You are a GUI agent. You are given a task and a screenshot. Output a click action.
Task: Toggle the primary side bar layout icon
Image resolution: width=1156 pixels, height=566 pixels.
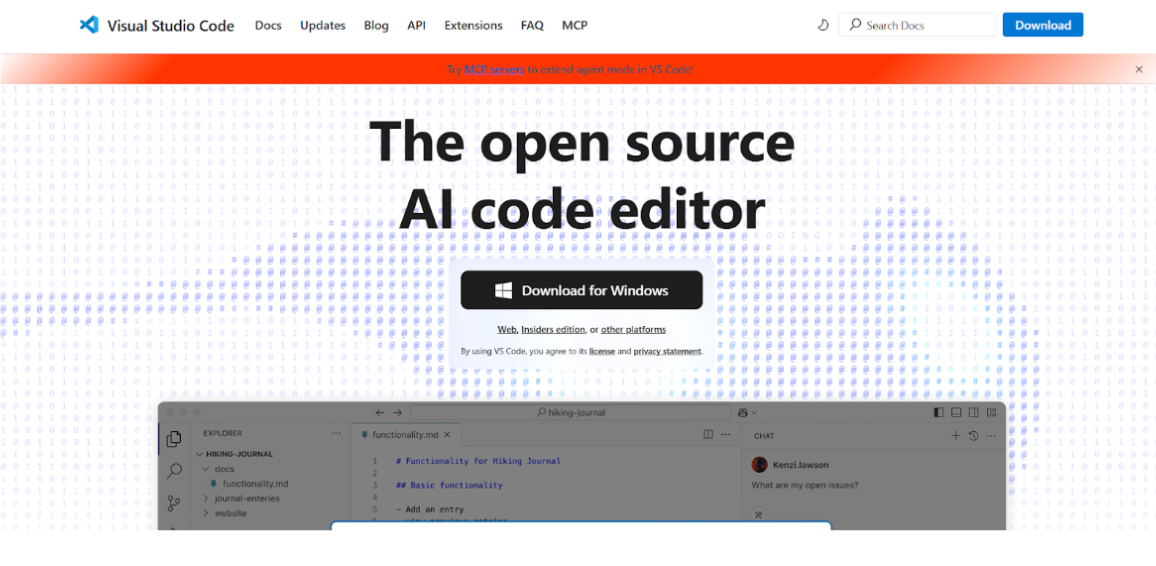[x=939, y=413]
